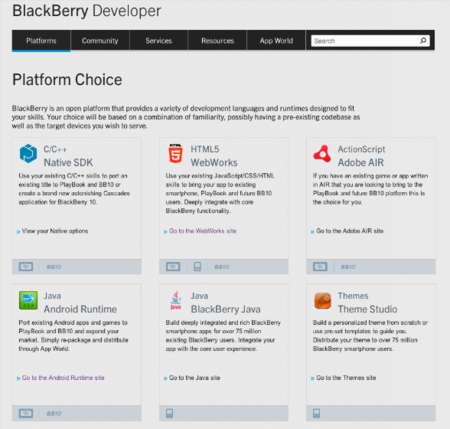Click the green Android Runtime icon
The image size is (450, 429).
28,300
